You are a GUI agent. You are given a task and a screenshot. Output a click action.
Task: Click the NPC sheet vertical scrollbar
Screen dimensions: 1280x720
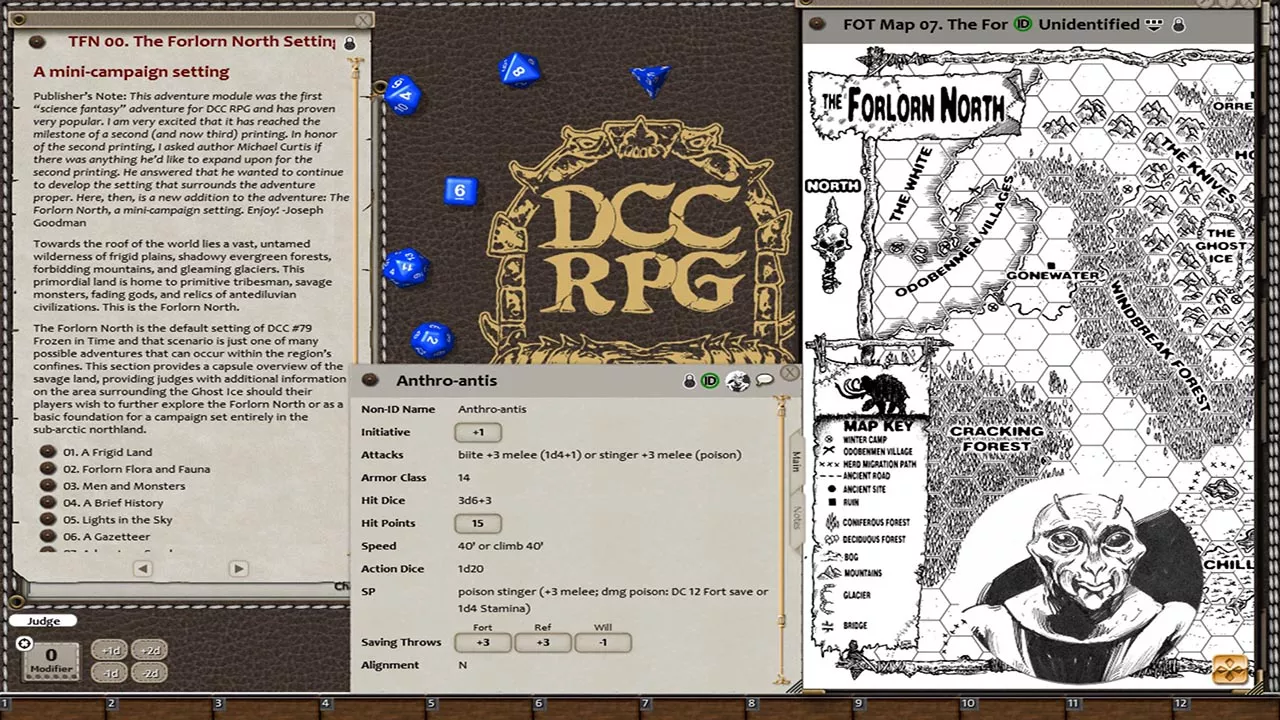point(781,540)
